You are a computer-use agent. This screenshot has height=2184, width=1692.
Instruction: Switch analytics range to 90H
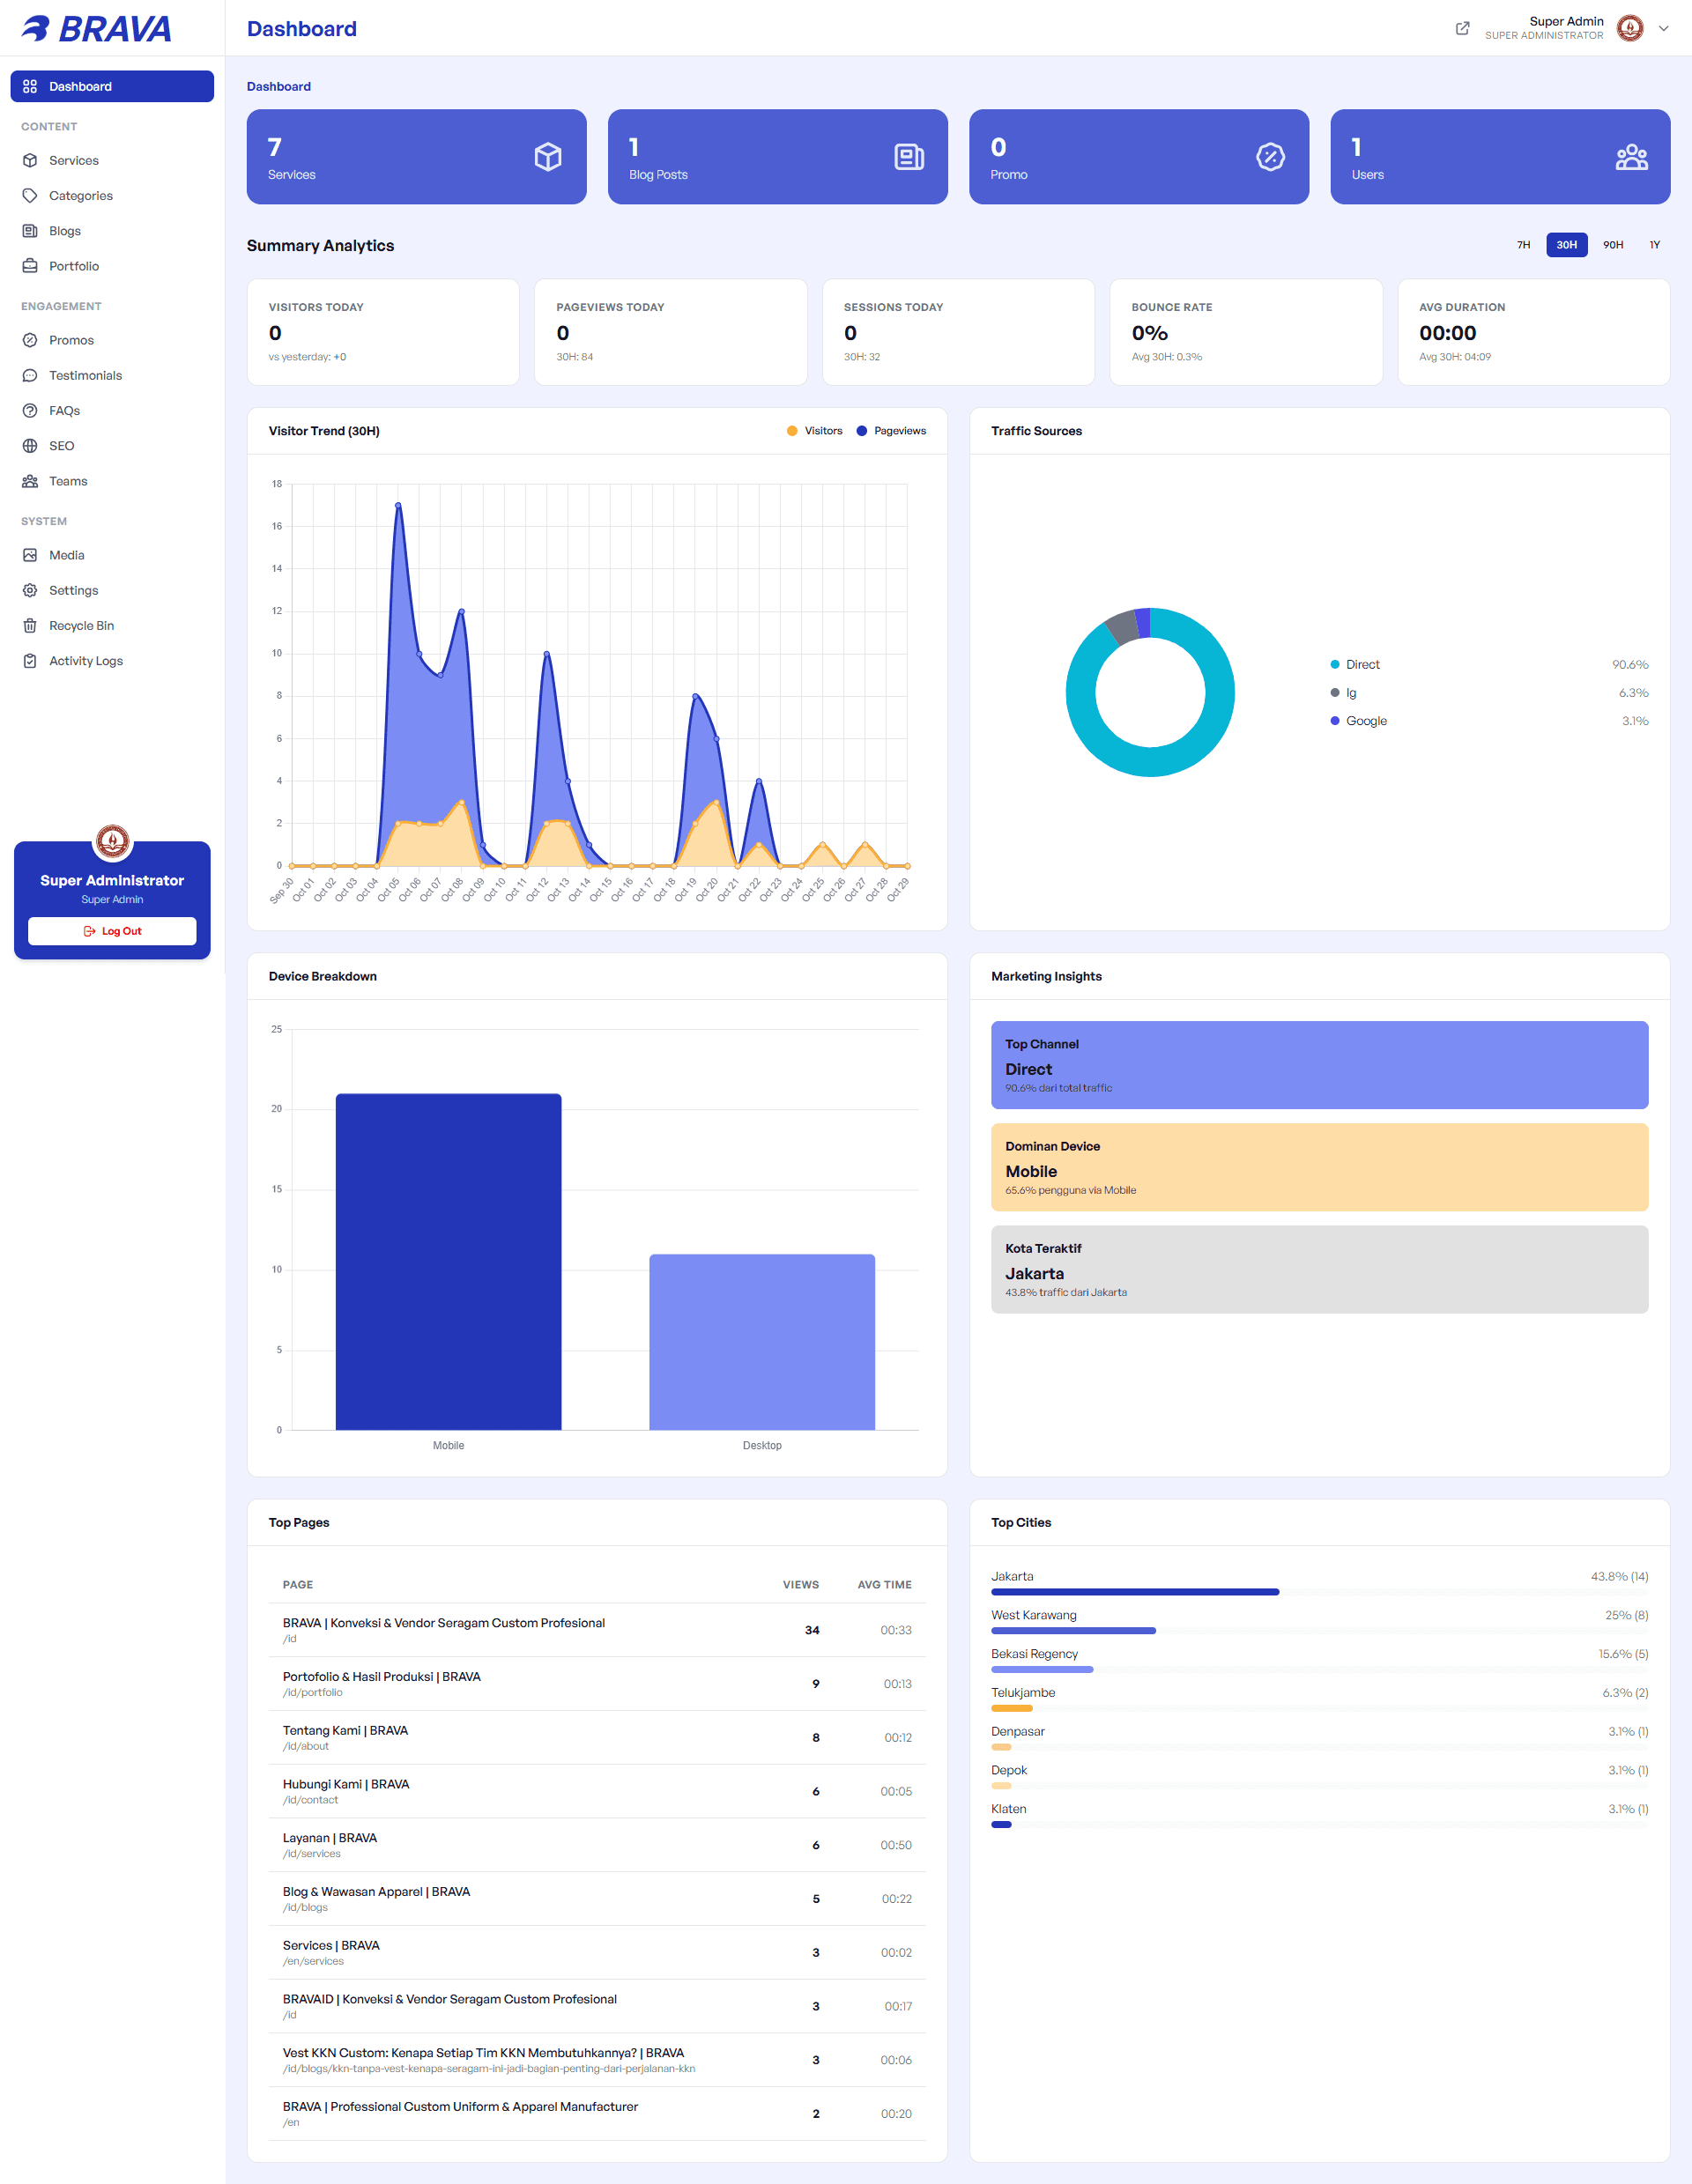(1613, 245)
